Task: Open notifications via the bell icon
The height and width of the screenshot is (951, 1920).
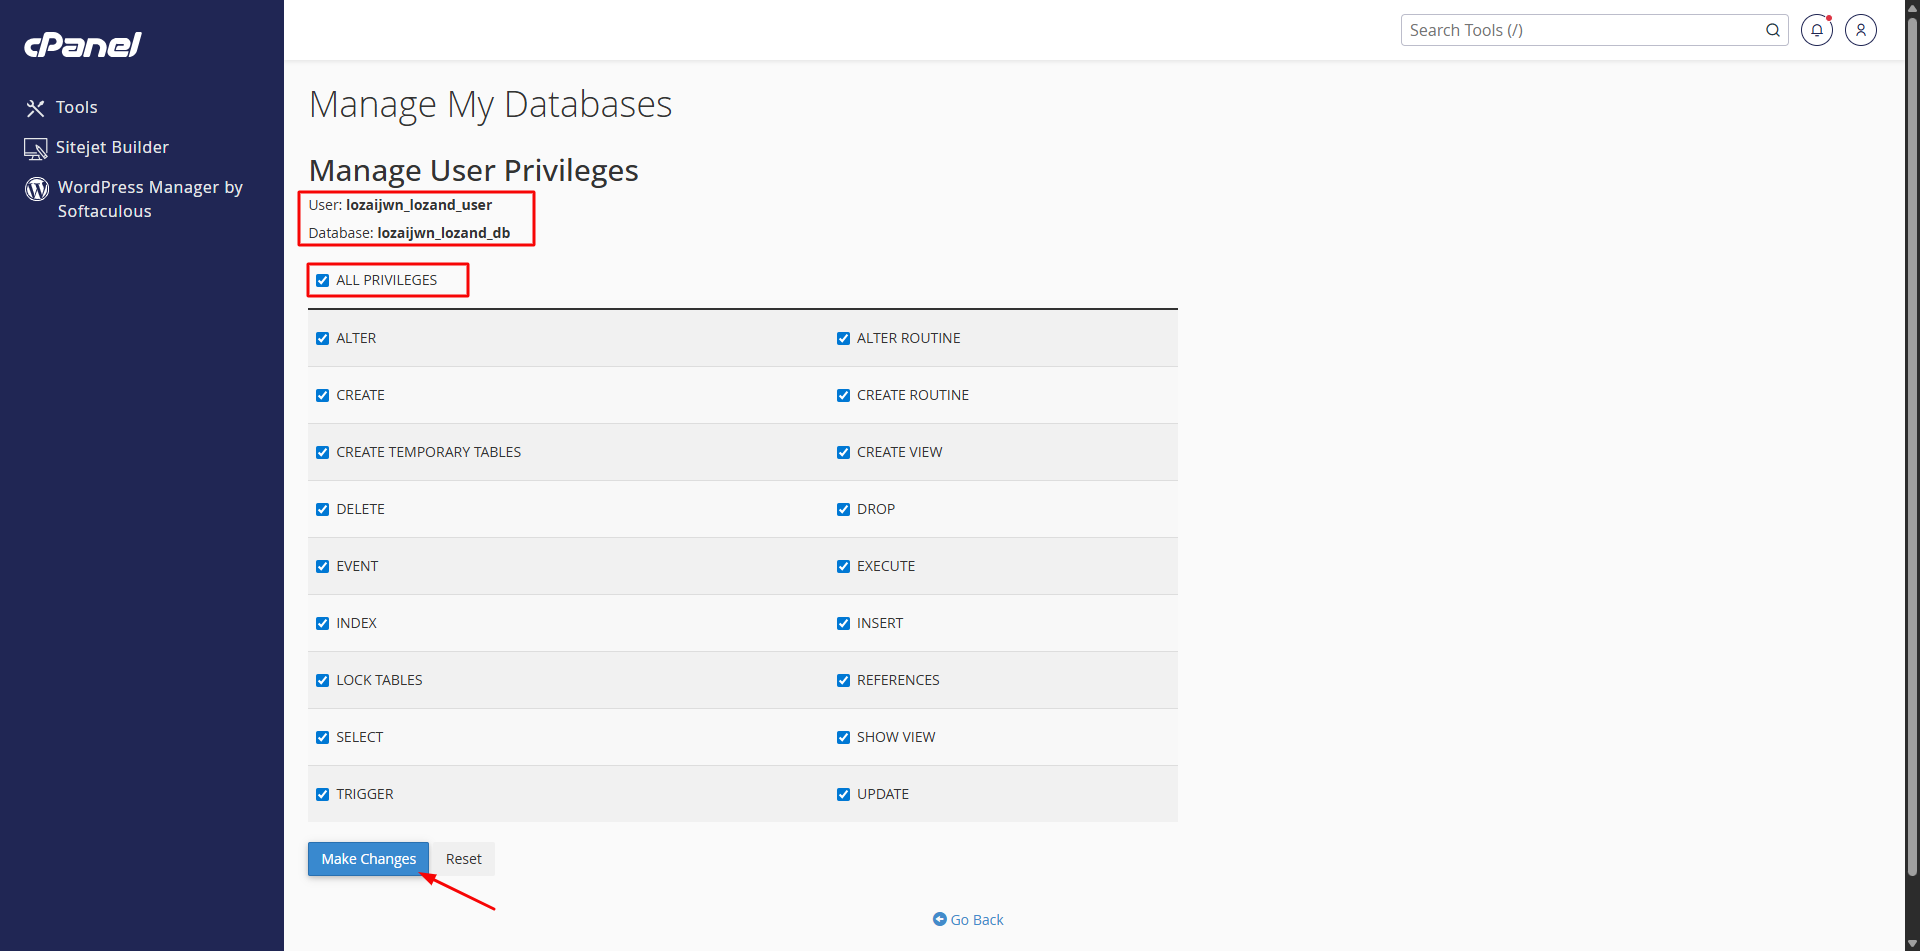Action: (1817, 30)
